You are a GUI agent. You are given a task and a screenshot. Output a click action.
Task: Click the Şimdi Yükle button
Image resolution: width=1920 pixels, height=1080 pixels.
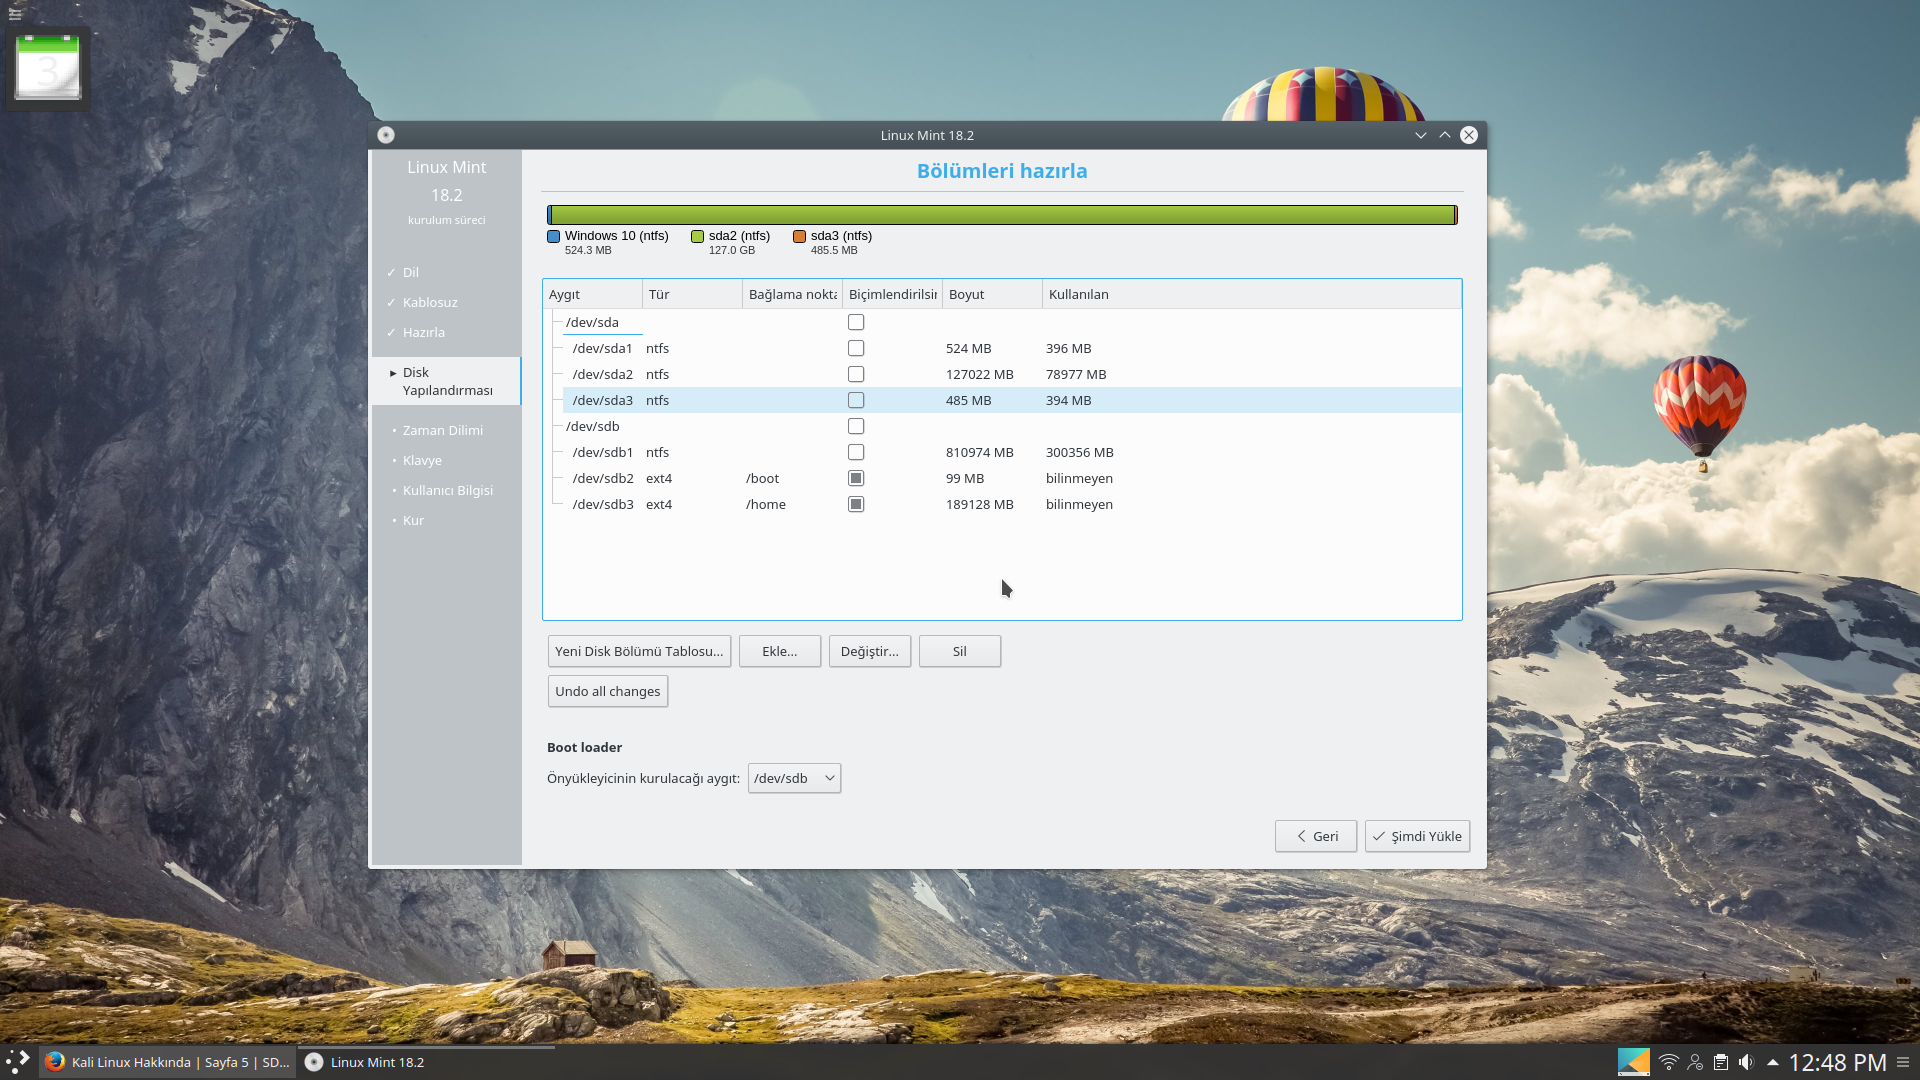pyautogui.click(x=1416, y=836)
